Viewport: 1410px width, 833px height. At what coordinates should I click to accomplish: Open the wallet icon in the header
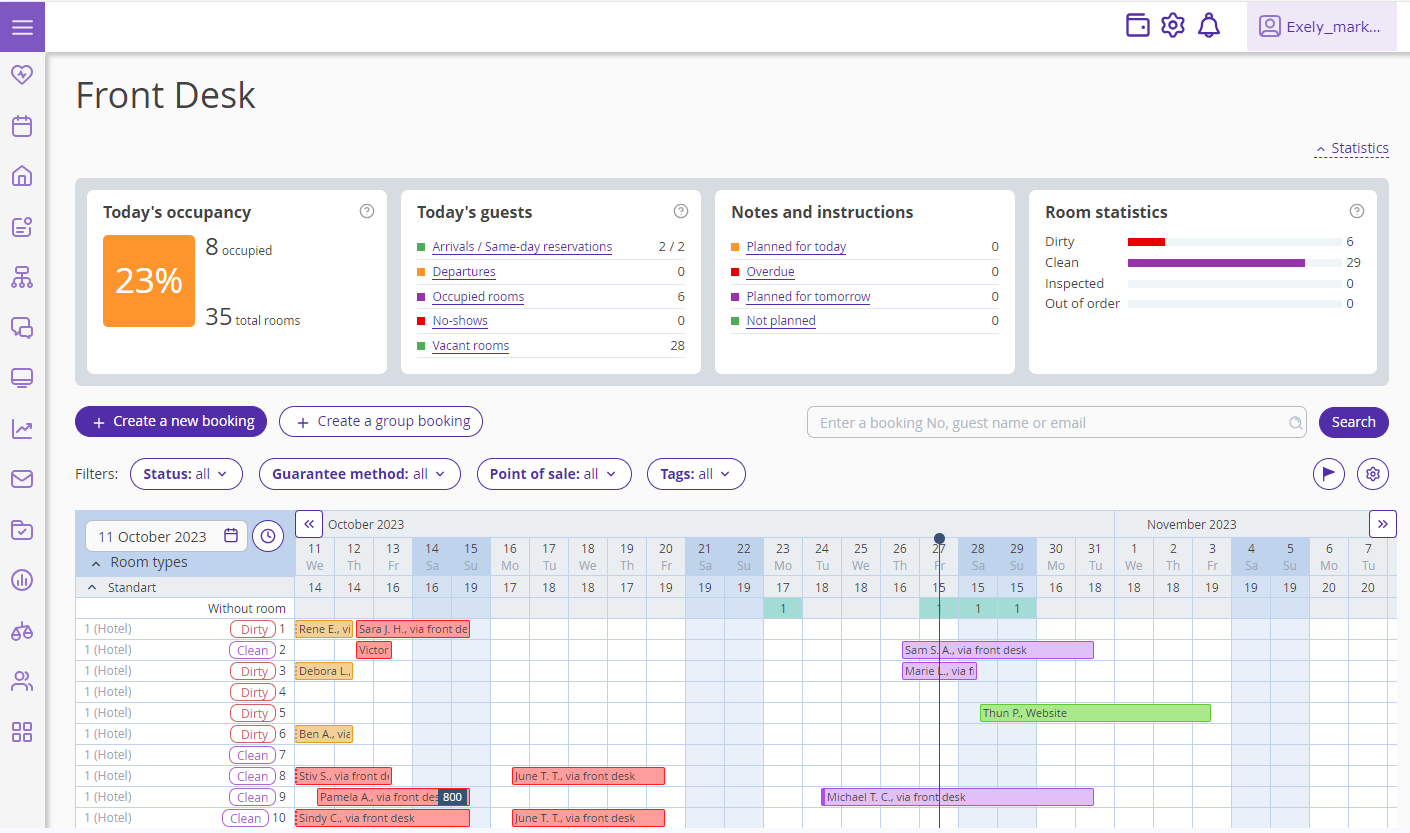point(1138,26)
